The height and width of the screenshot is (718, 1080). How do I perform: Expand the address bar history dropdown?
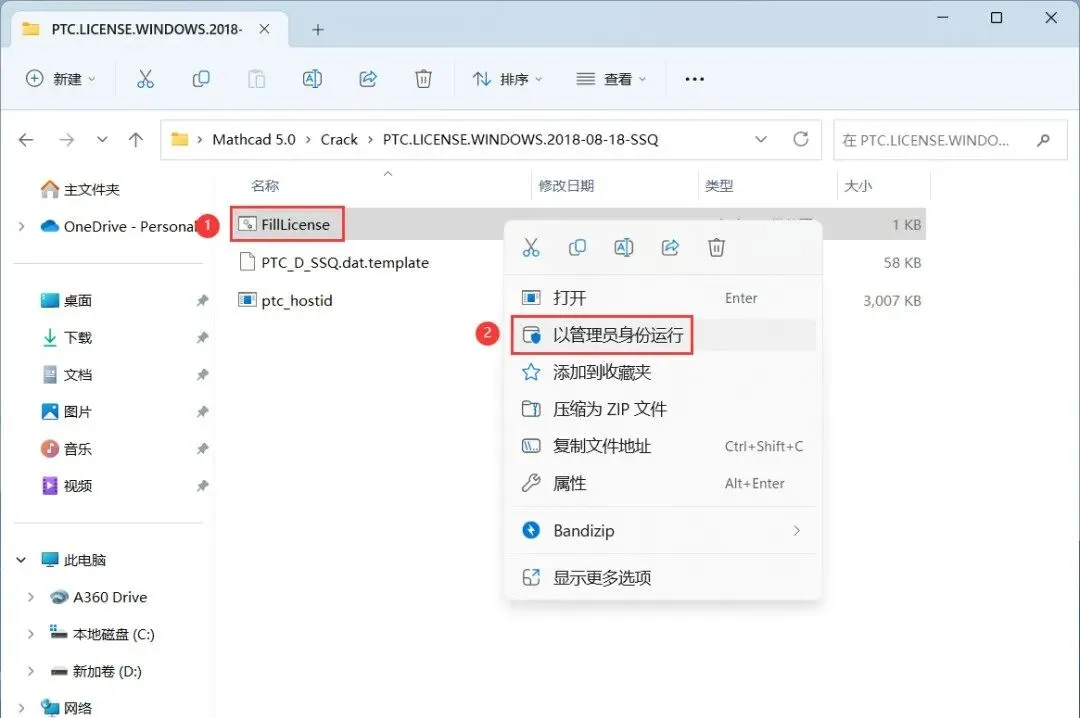tap(761, 139)
